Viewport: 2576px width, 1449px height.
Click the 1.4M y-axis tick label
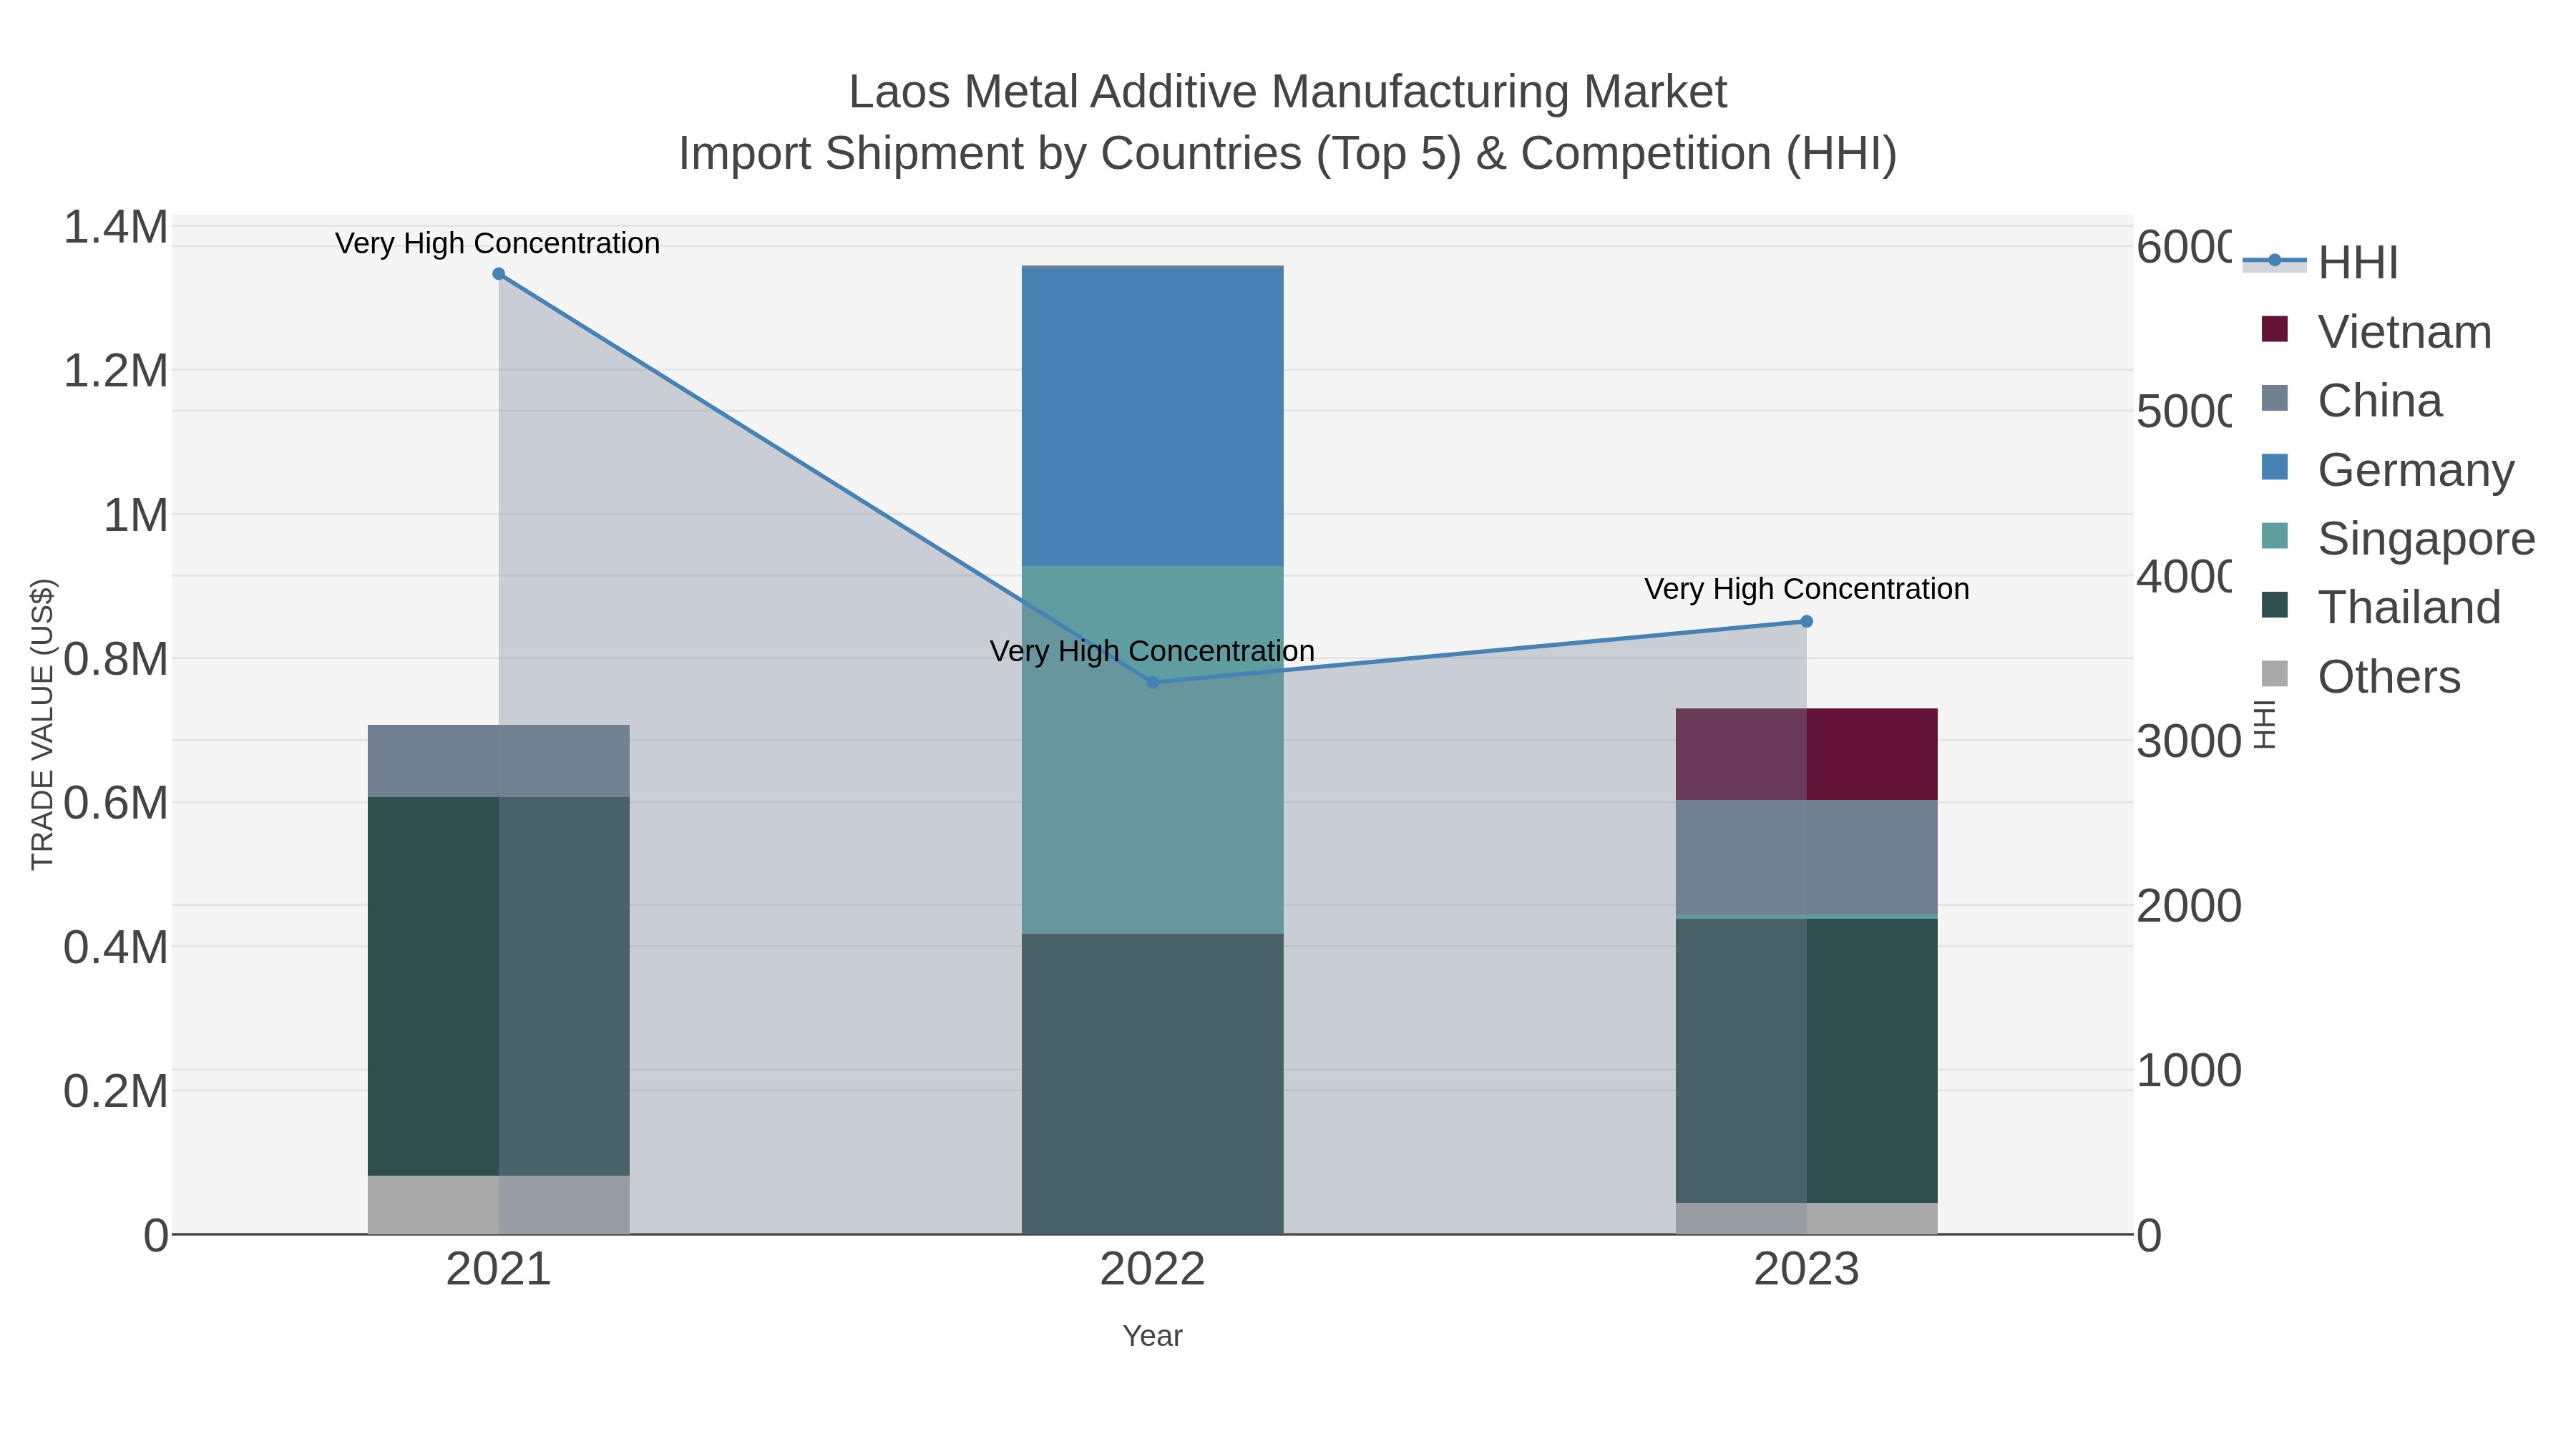click(116, 227)
